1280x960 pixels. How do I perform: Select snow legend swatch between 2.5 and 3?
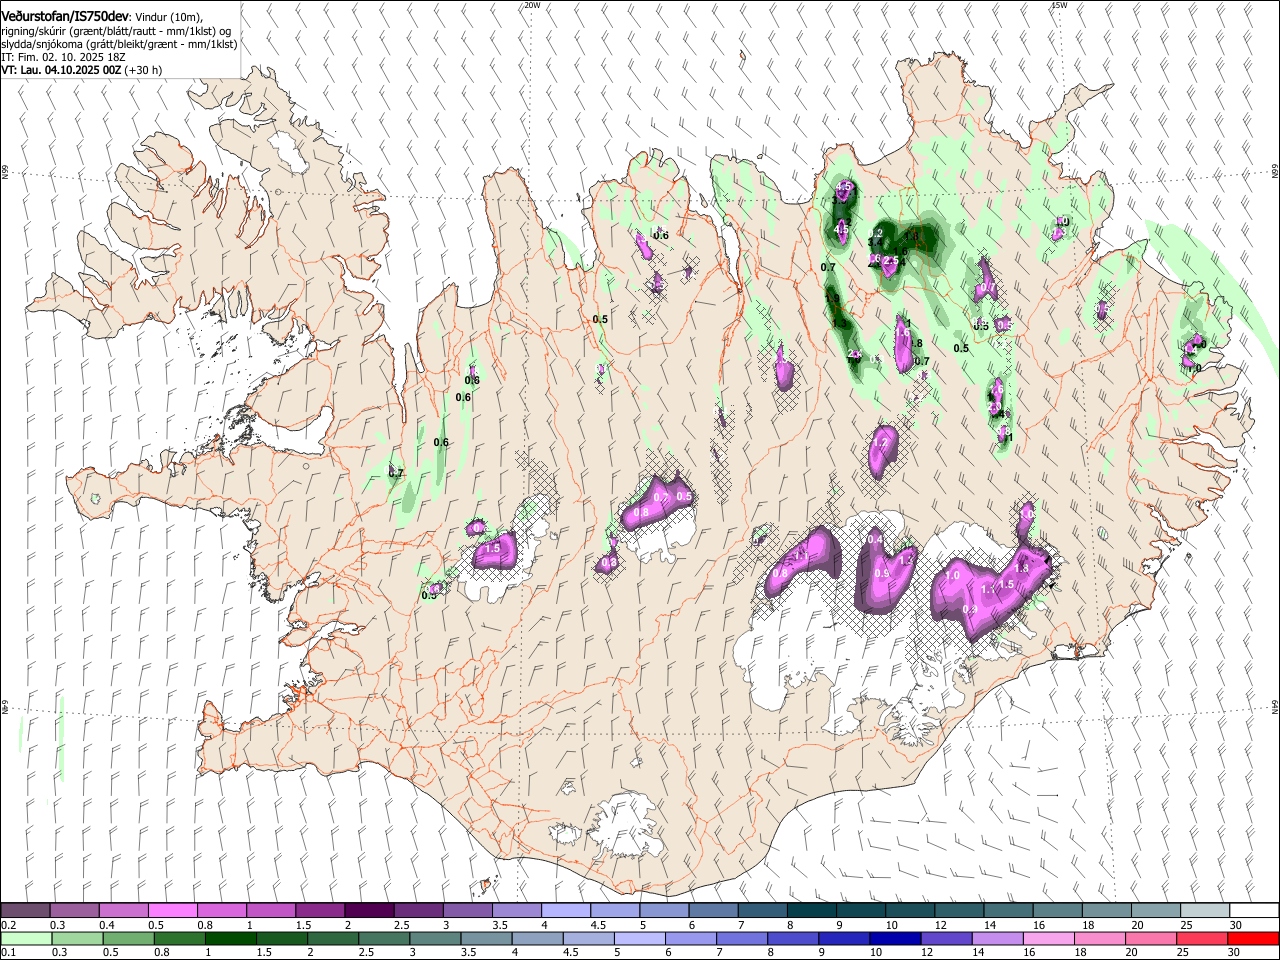[x=418, y=910]
